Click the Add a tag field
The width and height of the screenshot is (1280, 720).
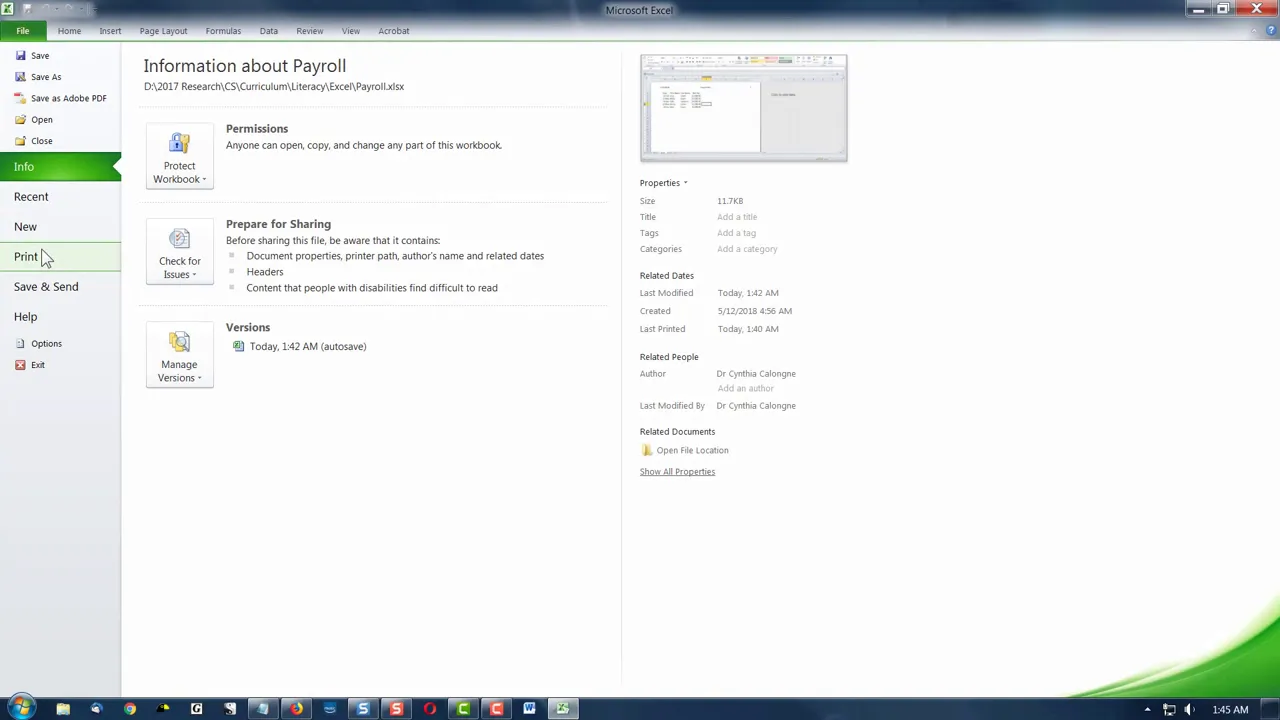(x=736, y=233)
